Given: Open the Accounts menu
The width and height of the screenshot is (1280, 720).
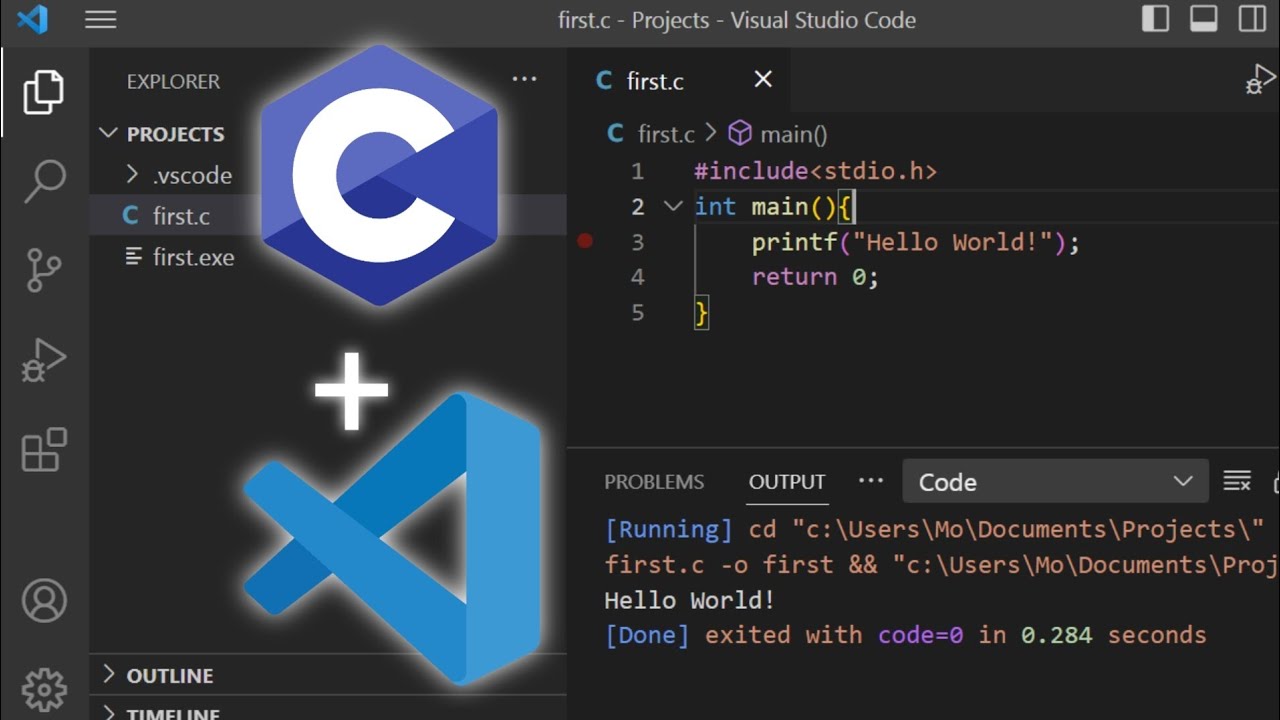Looking at the screenshot, I should pyautogui.click(x=44, y=601).
